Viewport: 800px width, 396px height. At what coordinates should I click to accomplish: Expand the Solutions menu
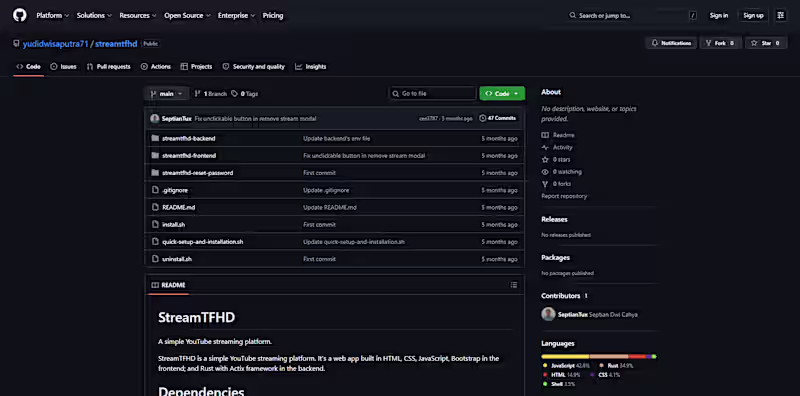(x=94, y=15)
